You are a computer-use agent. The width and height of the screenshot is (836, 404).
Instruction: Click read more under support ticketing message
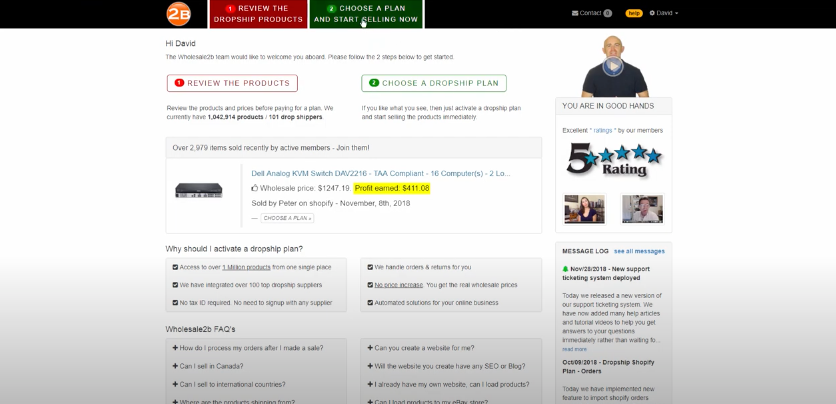[574, 349]
